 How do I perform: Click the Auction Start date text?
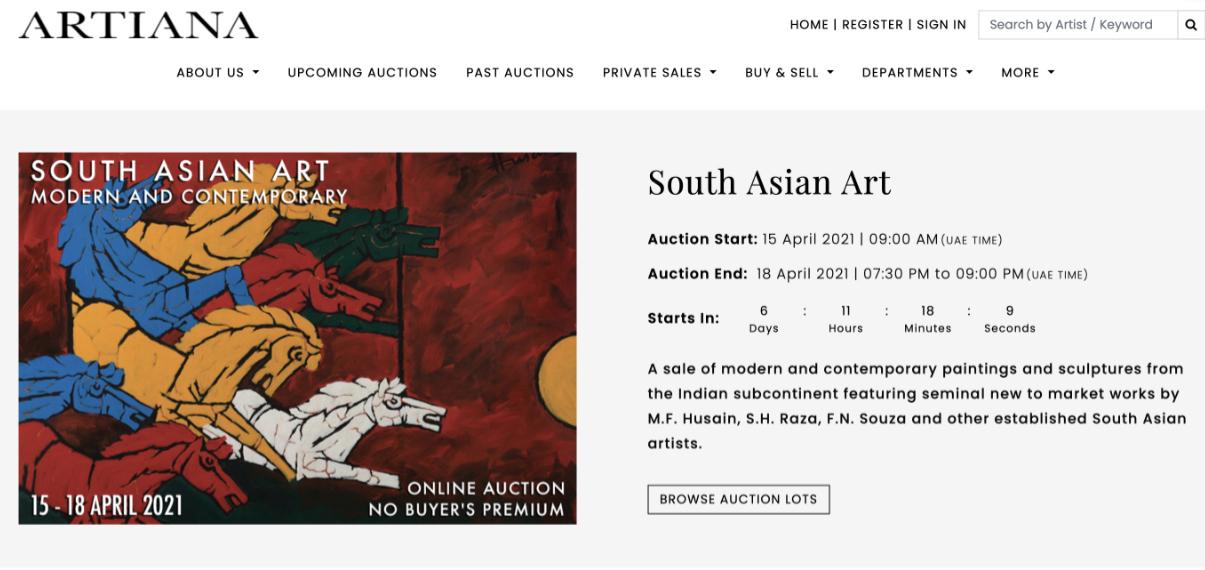pyautogui.click(x=850, y=240)
